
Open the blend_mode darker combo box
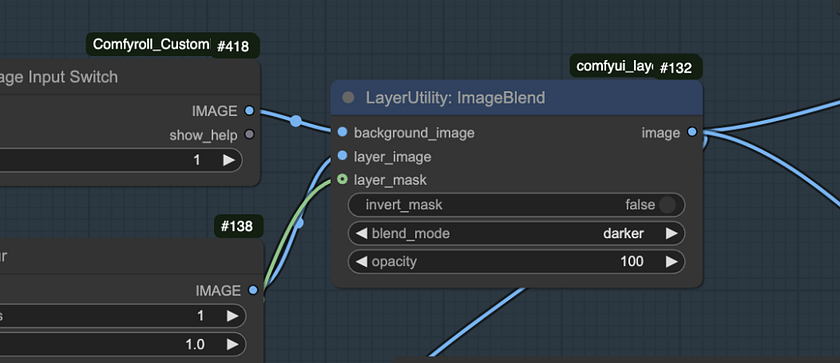tap(516, 233)
